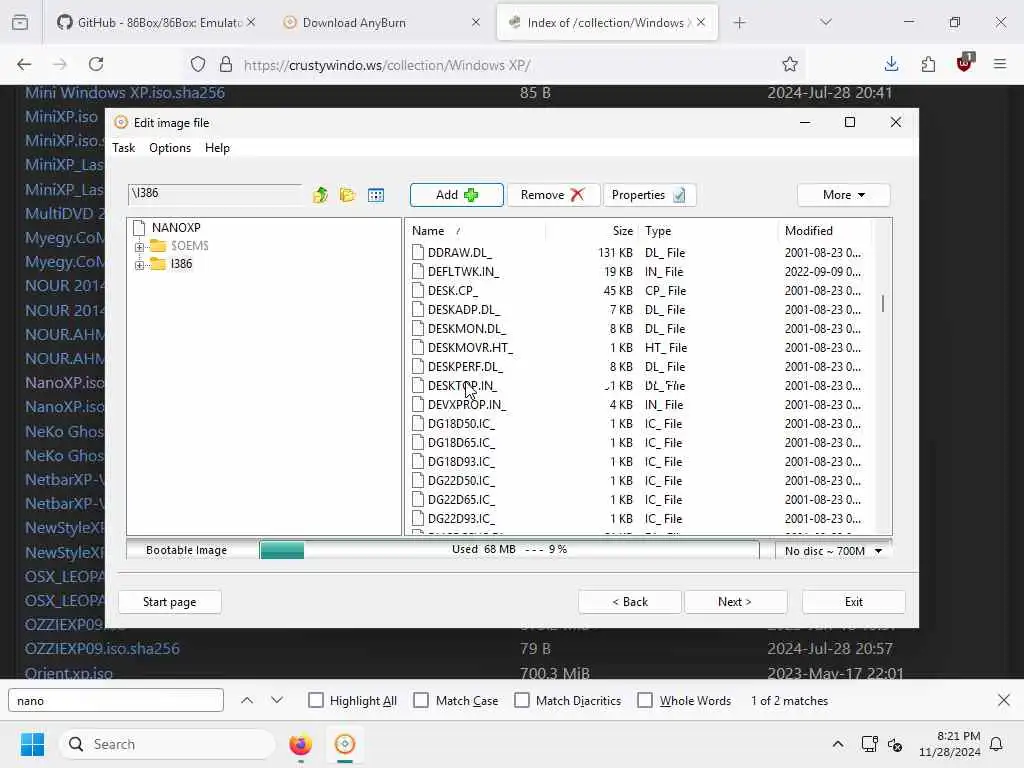Reload the current browser page
This screenshot has width=1024, height=768.
click(x=96, y=64)
